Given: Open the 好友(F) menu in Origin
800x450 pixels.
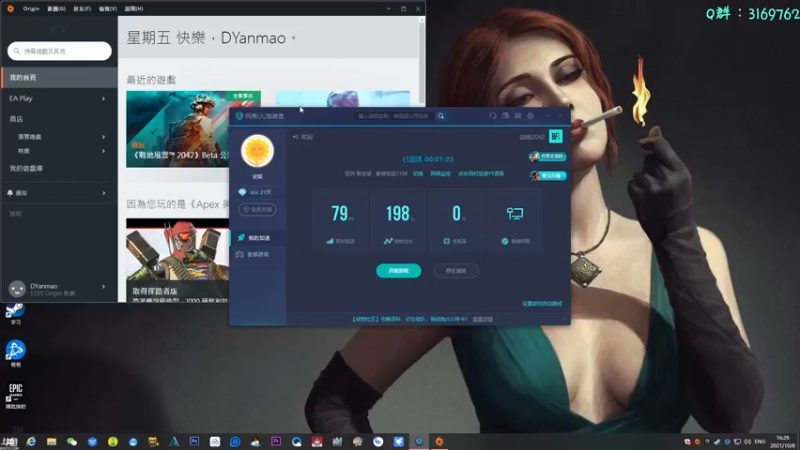Looking at the screenshot, I should point(82,9).
